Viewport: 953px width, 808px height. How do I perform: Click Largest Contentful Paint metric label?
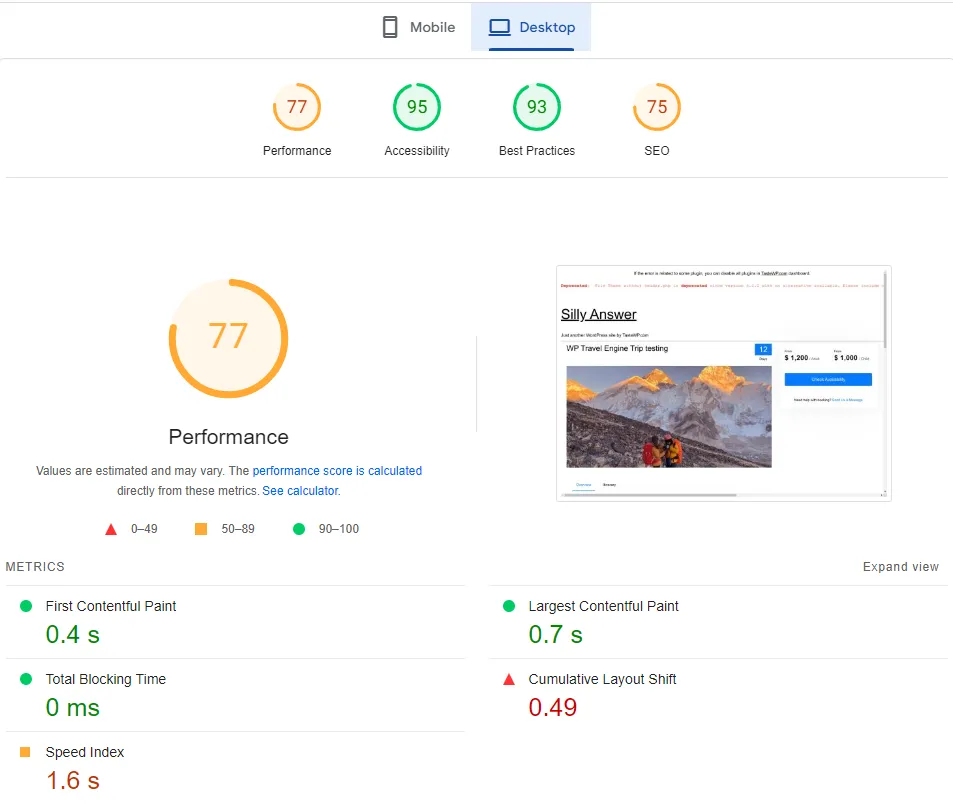[604, 606]
